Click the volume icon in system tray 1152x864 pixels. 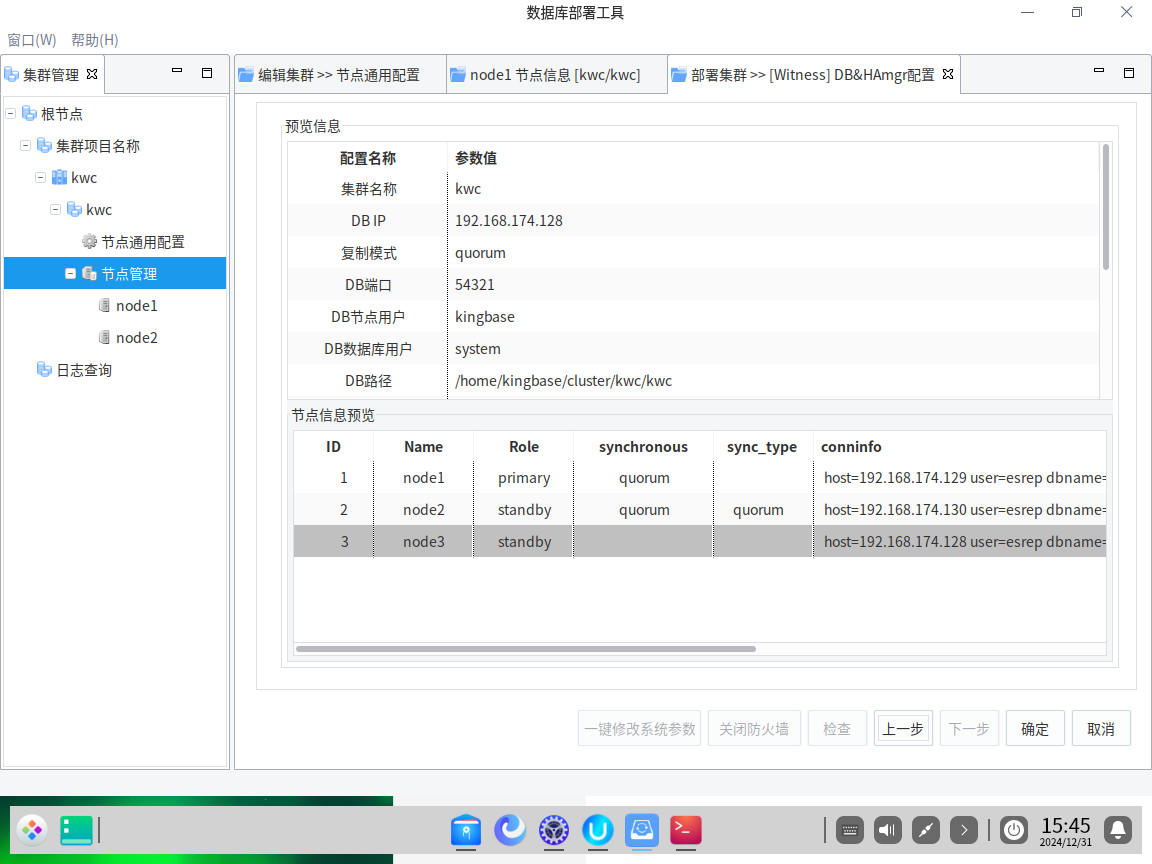[887, 829]
